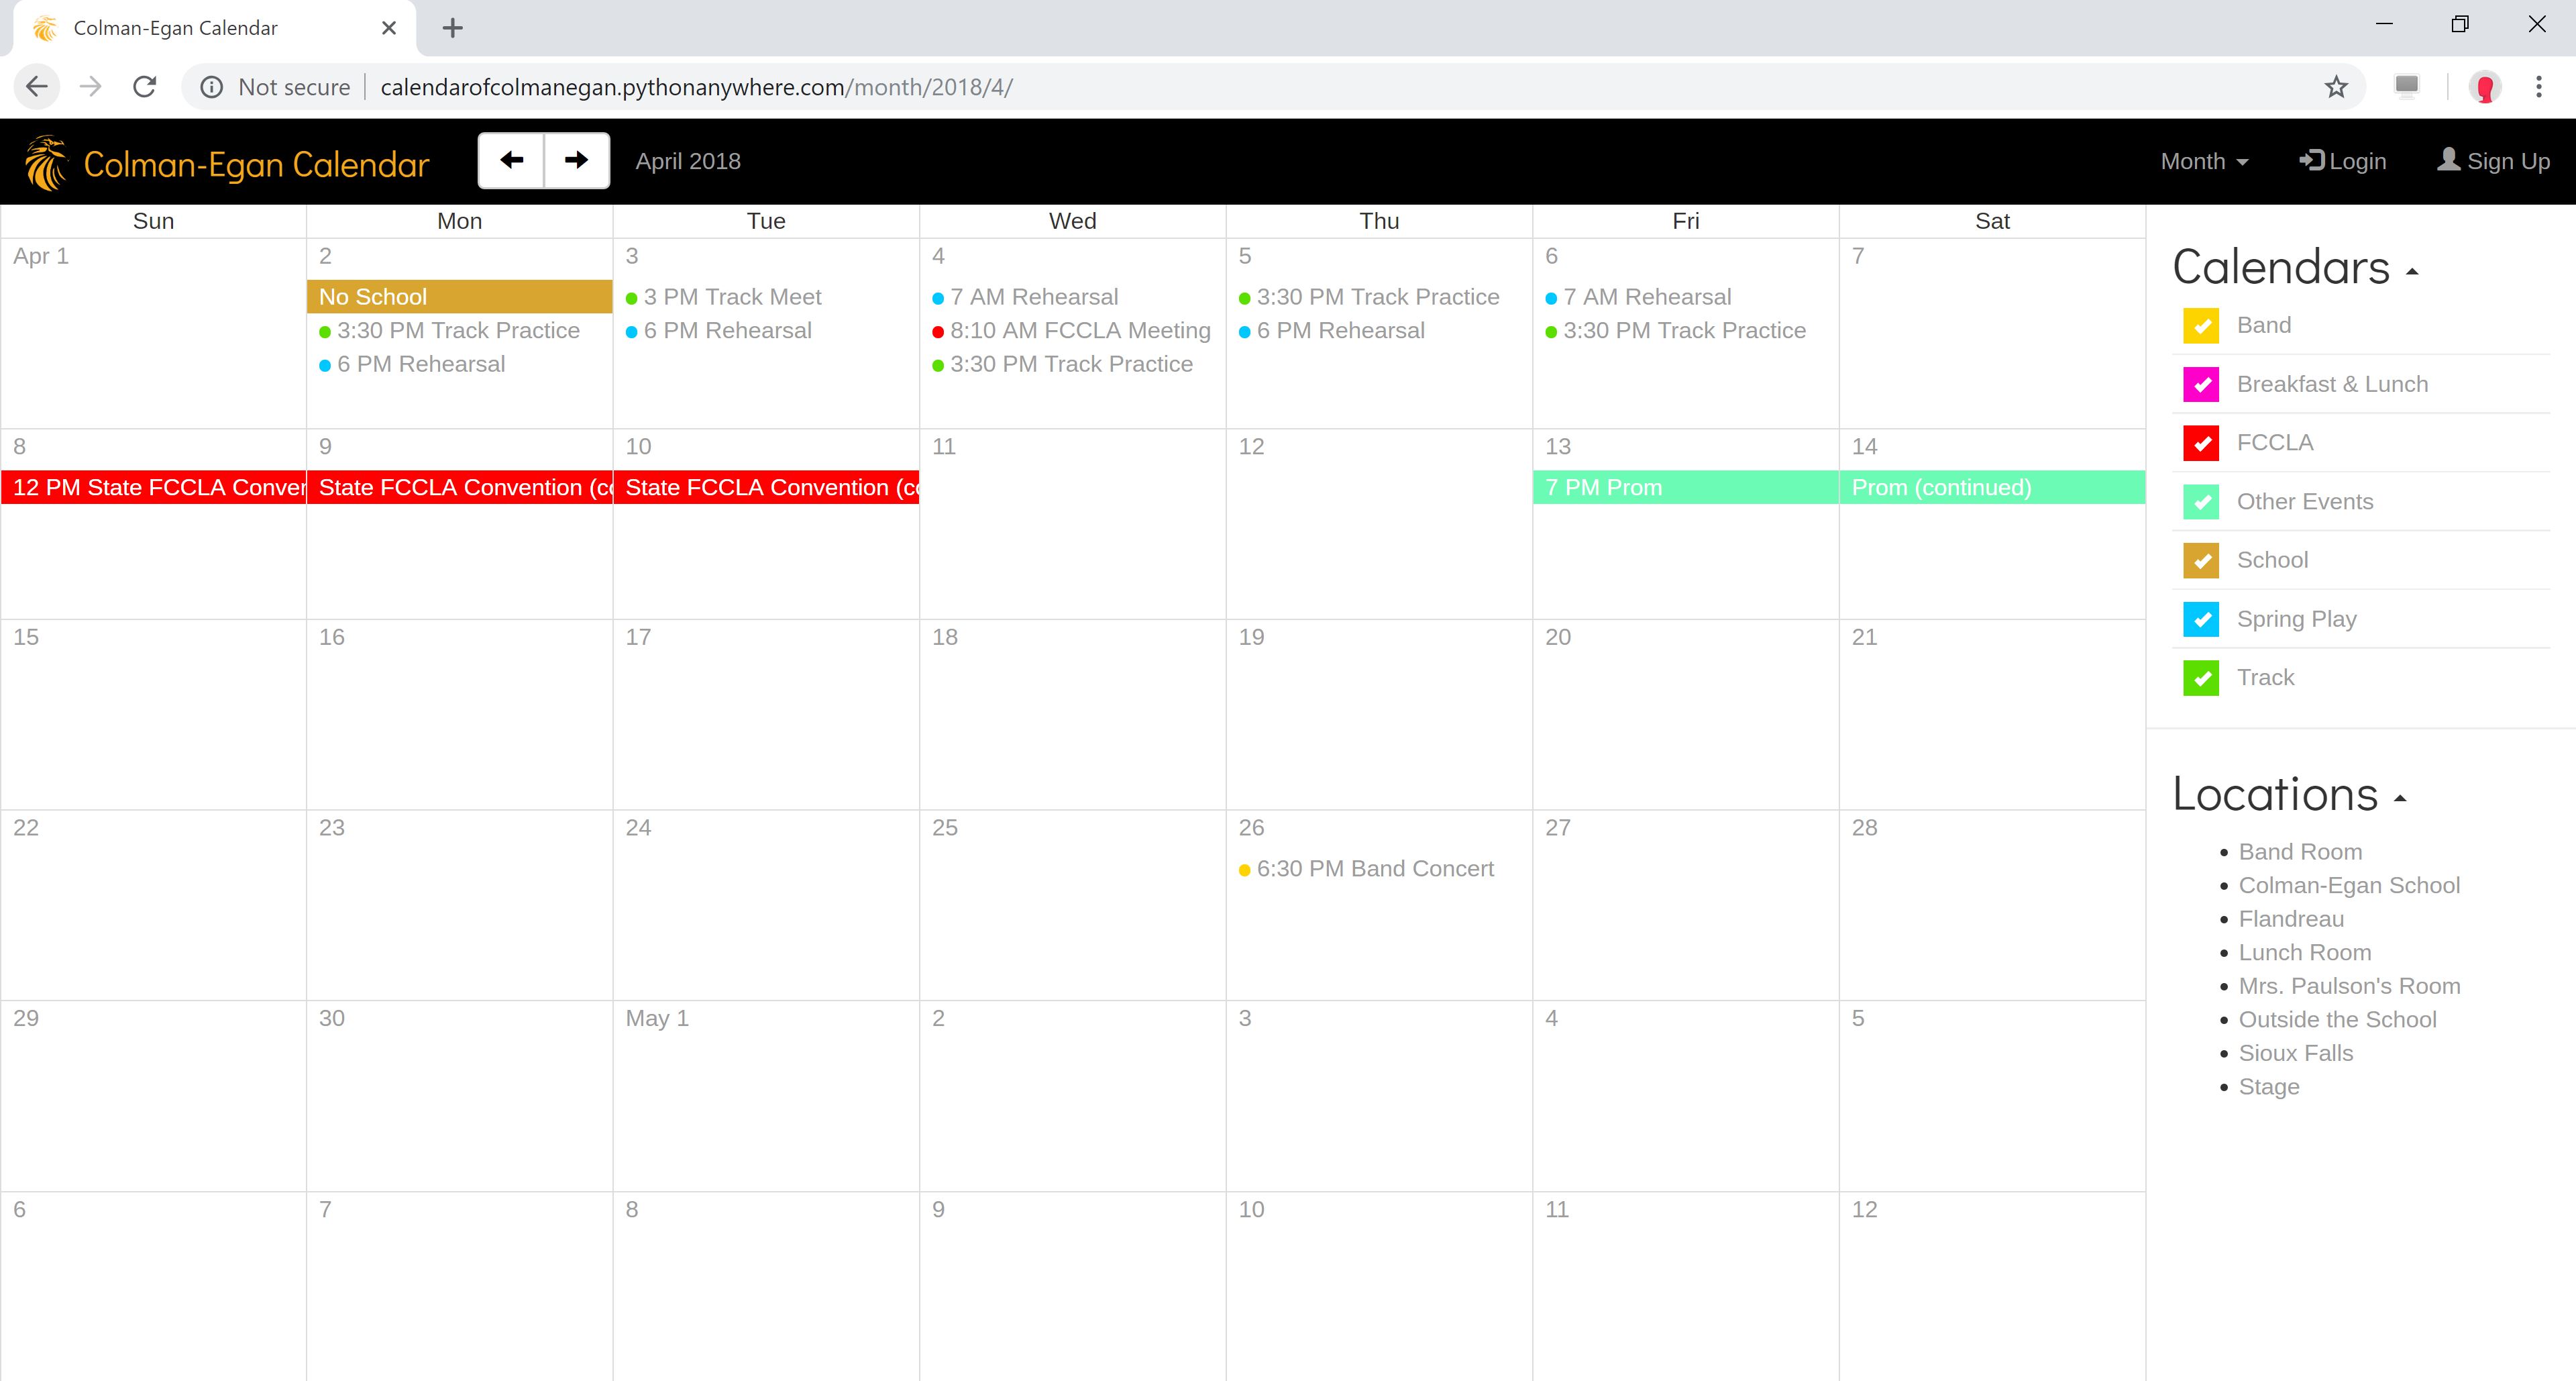Image resolution: width=2576 pixels, height=1381 pixels.
Task: Uncheck the Band calendar
Action: point(2201,325)
